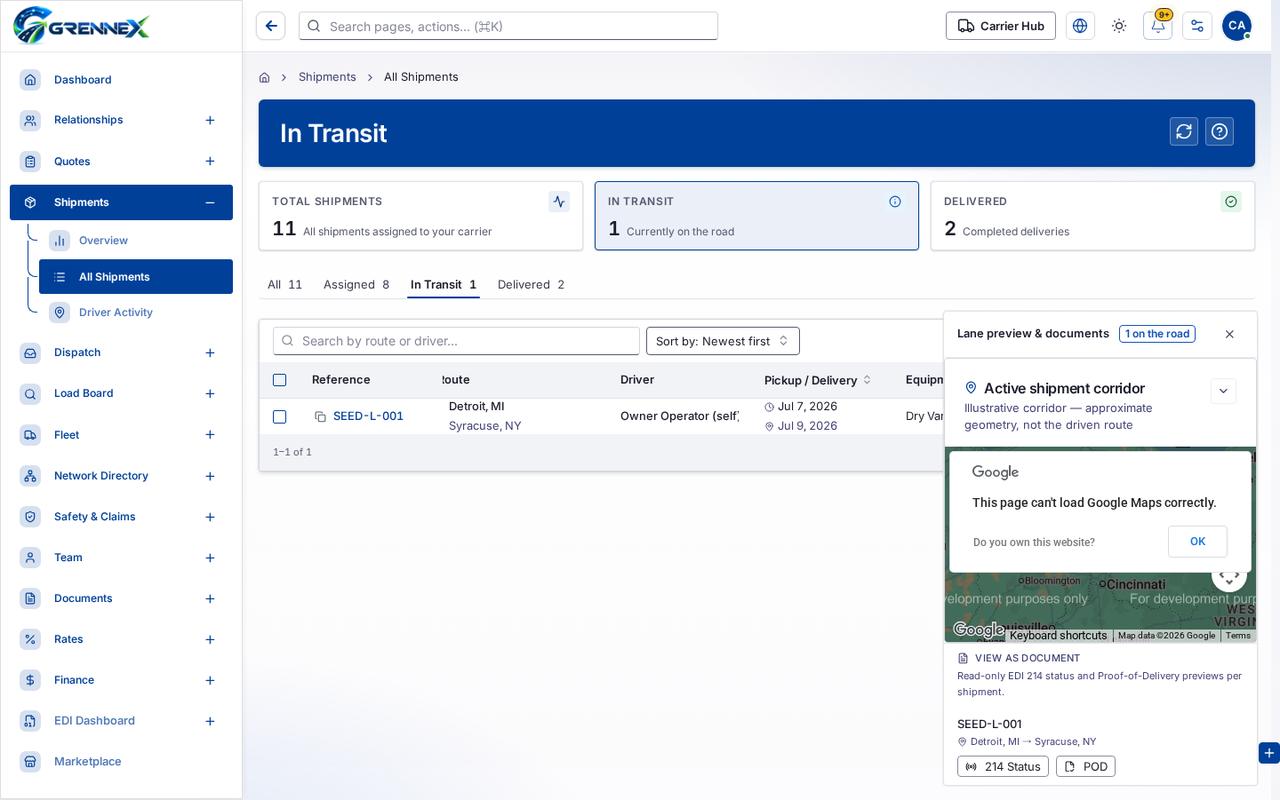
Task: Check the SEED-L-001 row checkbox
Action: click(280, 417)
